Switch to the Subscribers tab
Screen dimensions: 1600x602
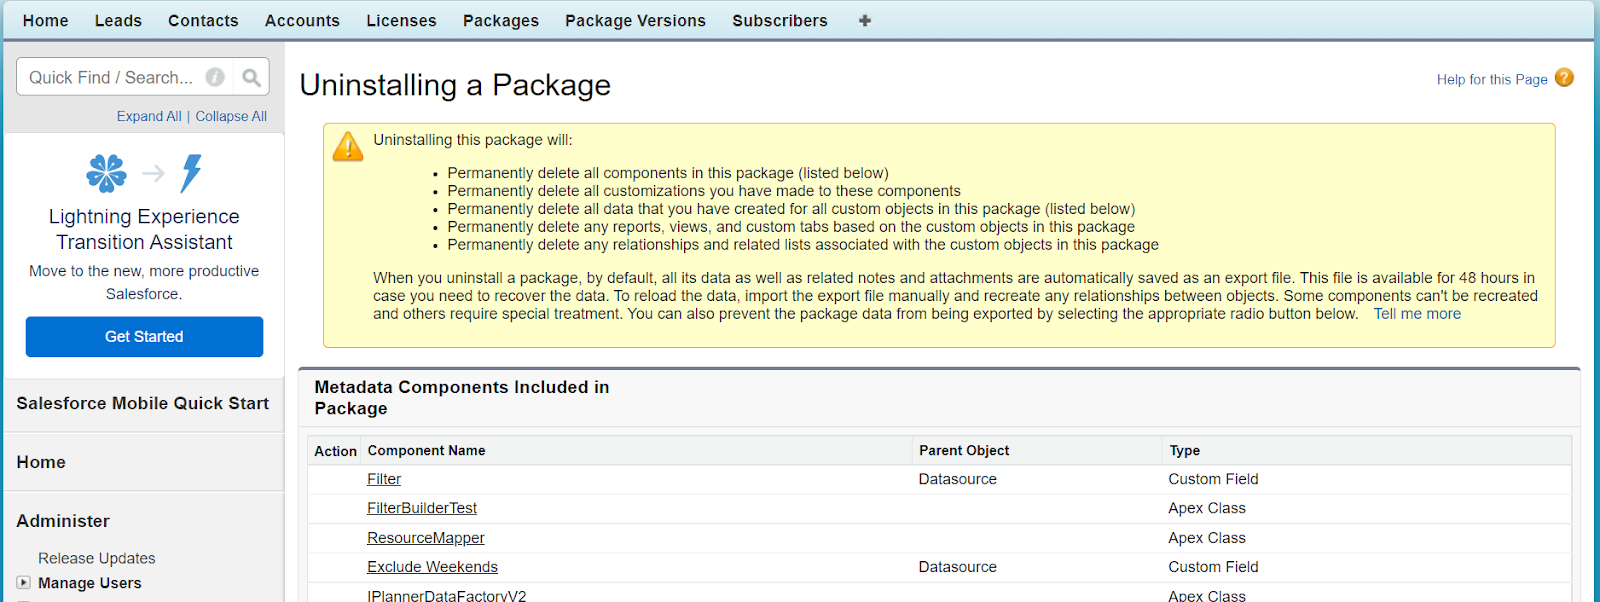pos(779,20)
